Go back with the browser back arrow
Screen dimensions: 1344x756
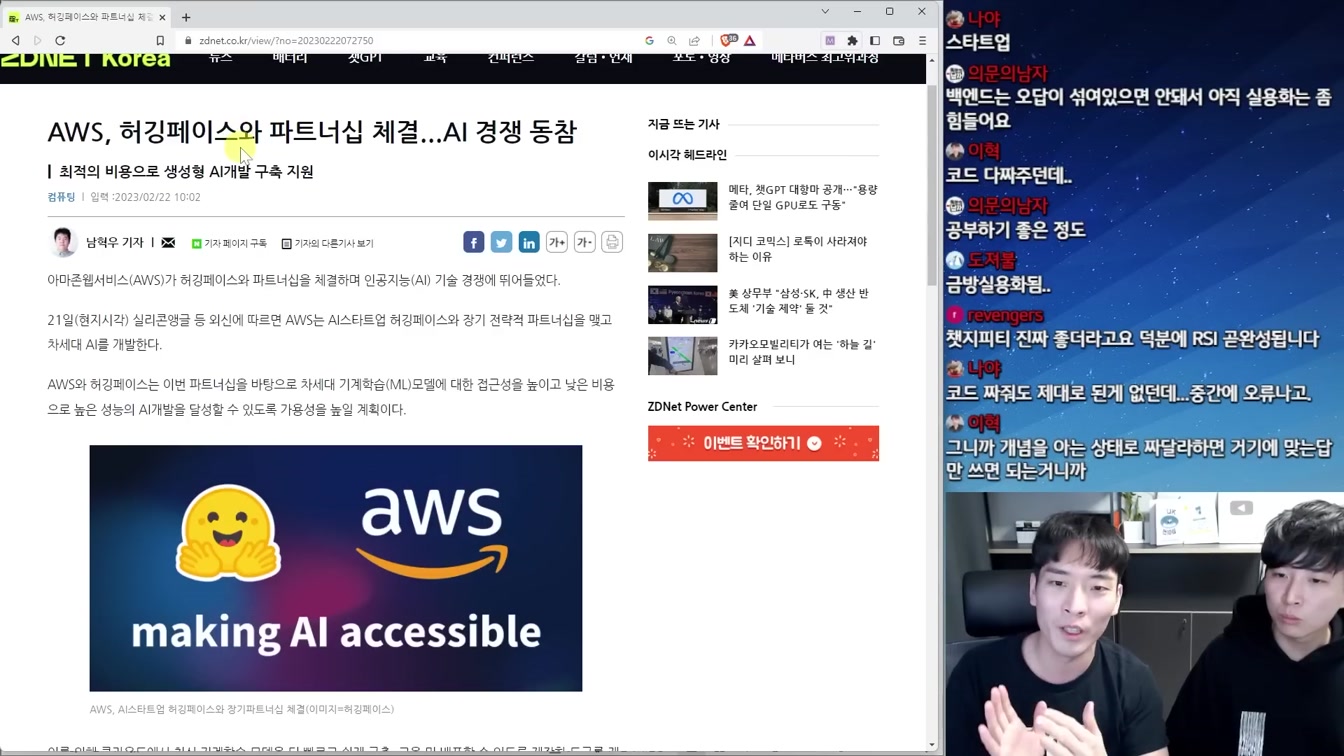pyautogui.click(x=16, y=41)
